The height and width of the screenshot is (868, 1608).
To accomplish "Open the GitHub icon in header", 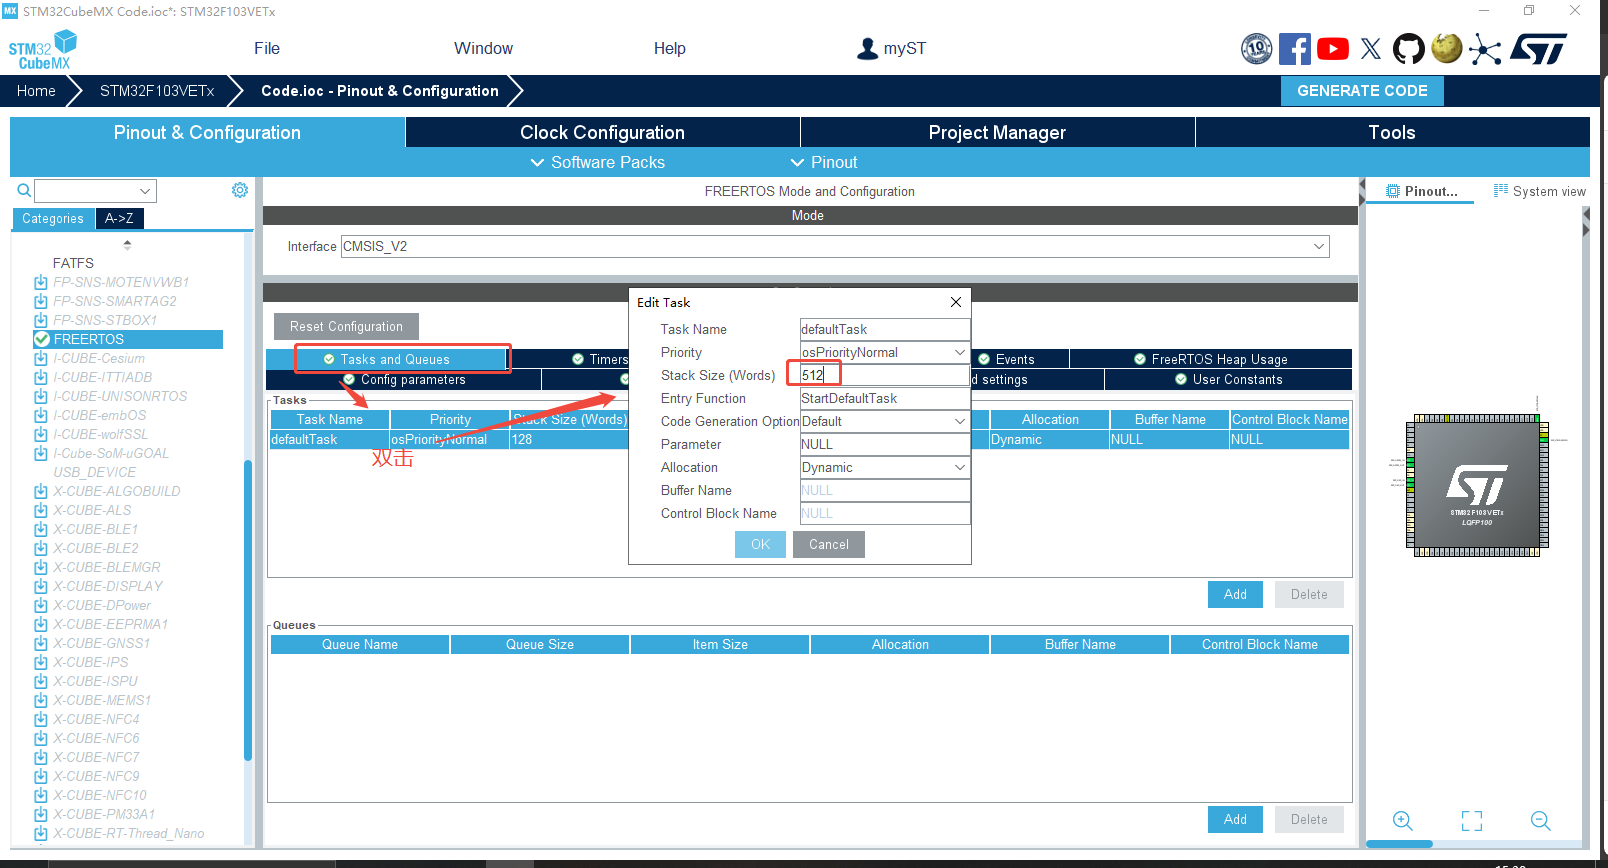I will (1408, 49).
